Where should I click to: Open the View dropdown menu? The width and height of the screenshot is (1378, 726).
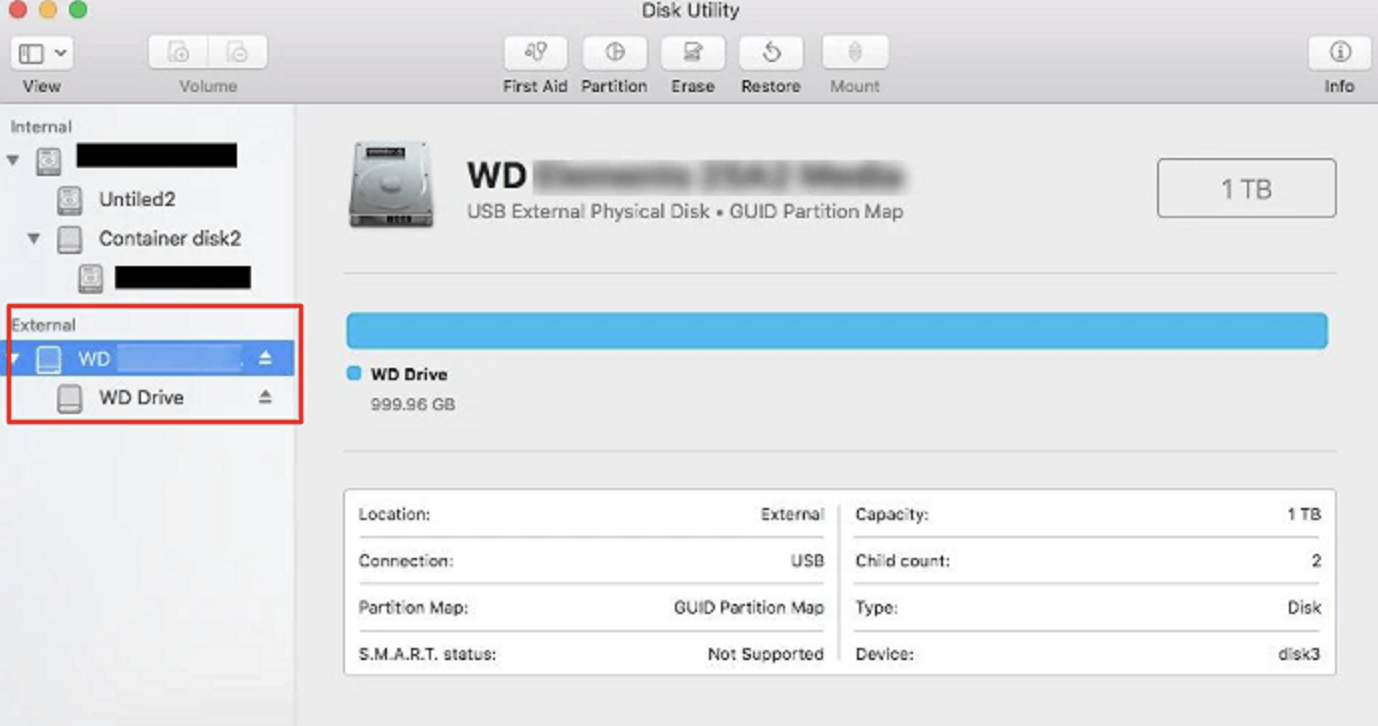click(42, 53)
